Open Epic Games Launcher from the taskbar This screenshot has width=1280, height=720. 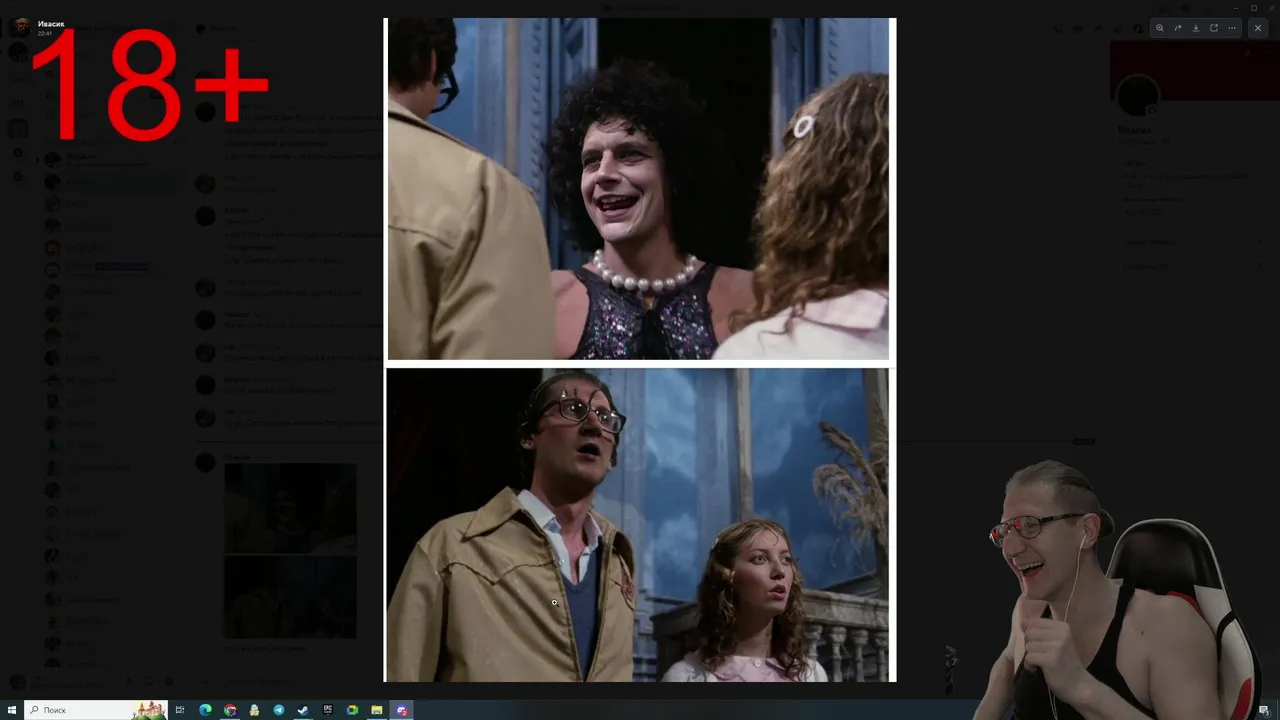tap(328, 710)
